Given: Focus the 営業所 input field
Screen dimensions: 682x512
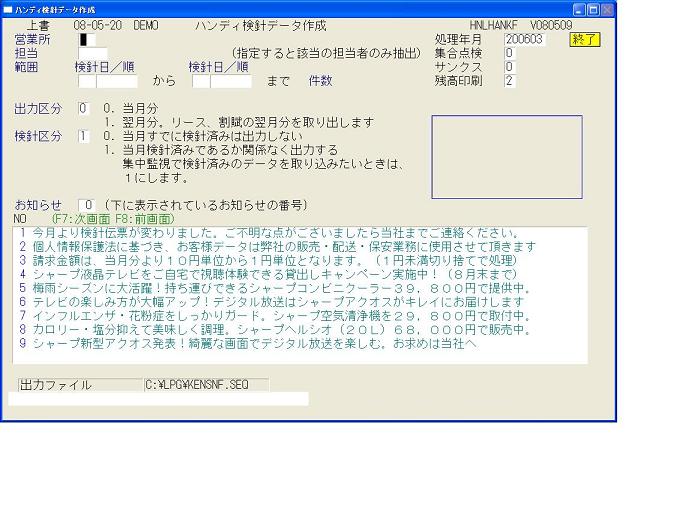Looking at the screenshot, I should 87,40.
